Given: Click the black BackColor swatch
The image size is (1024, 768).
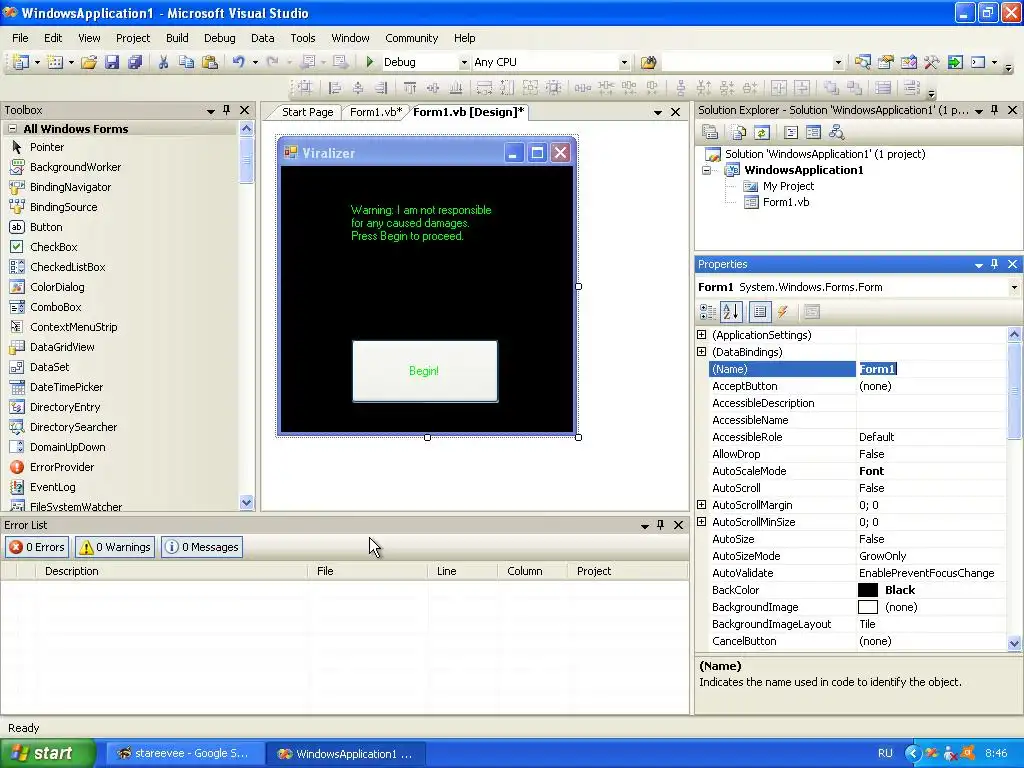Looking at the screenshot, I should (x=868, y=590).
